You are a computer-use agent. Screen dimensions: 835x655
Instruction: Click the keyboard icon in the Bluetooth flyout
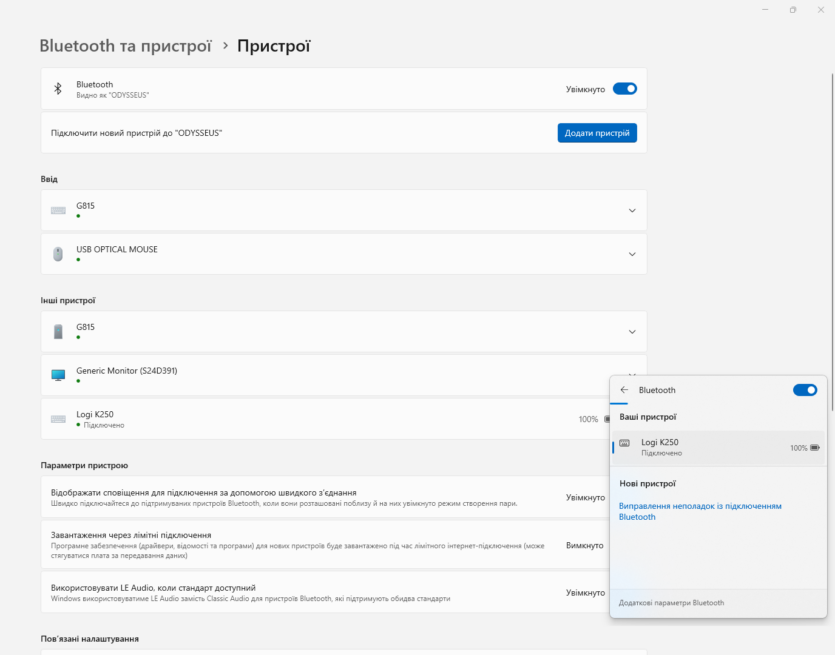tap(625, 444)
